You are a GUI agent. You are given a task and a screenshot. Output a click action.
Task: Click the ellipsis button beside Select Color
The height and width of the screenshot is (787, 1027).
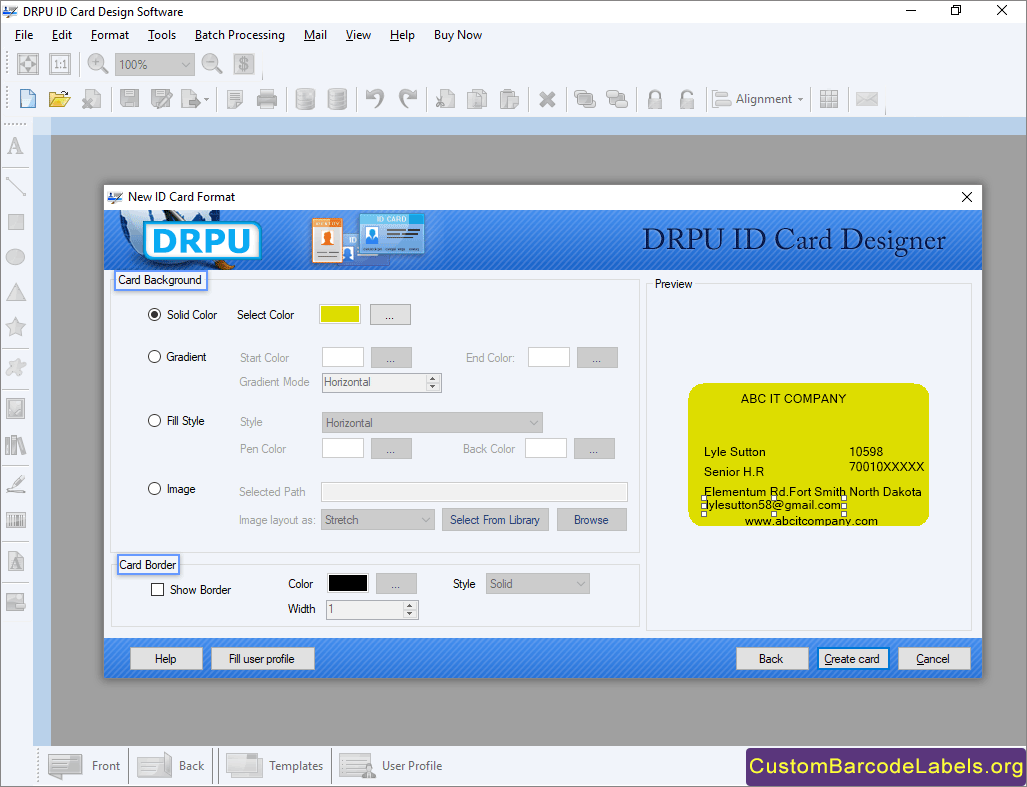[x=390, y=315]
